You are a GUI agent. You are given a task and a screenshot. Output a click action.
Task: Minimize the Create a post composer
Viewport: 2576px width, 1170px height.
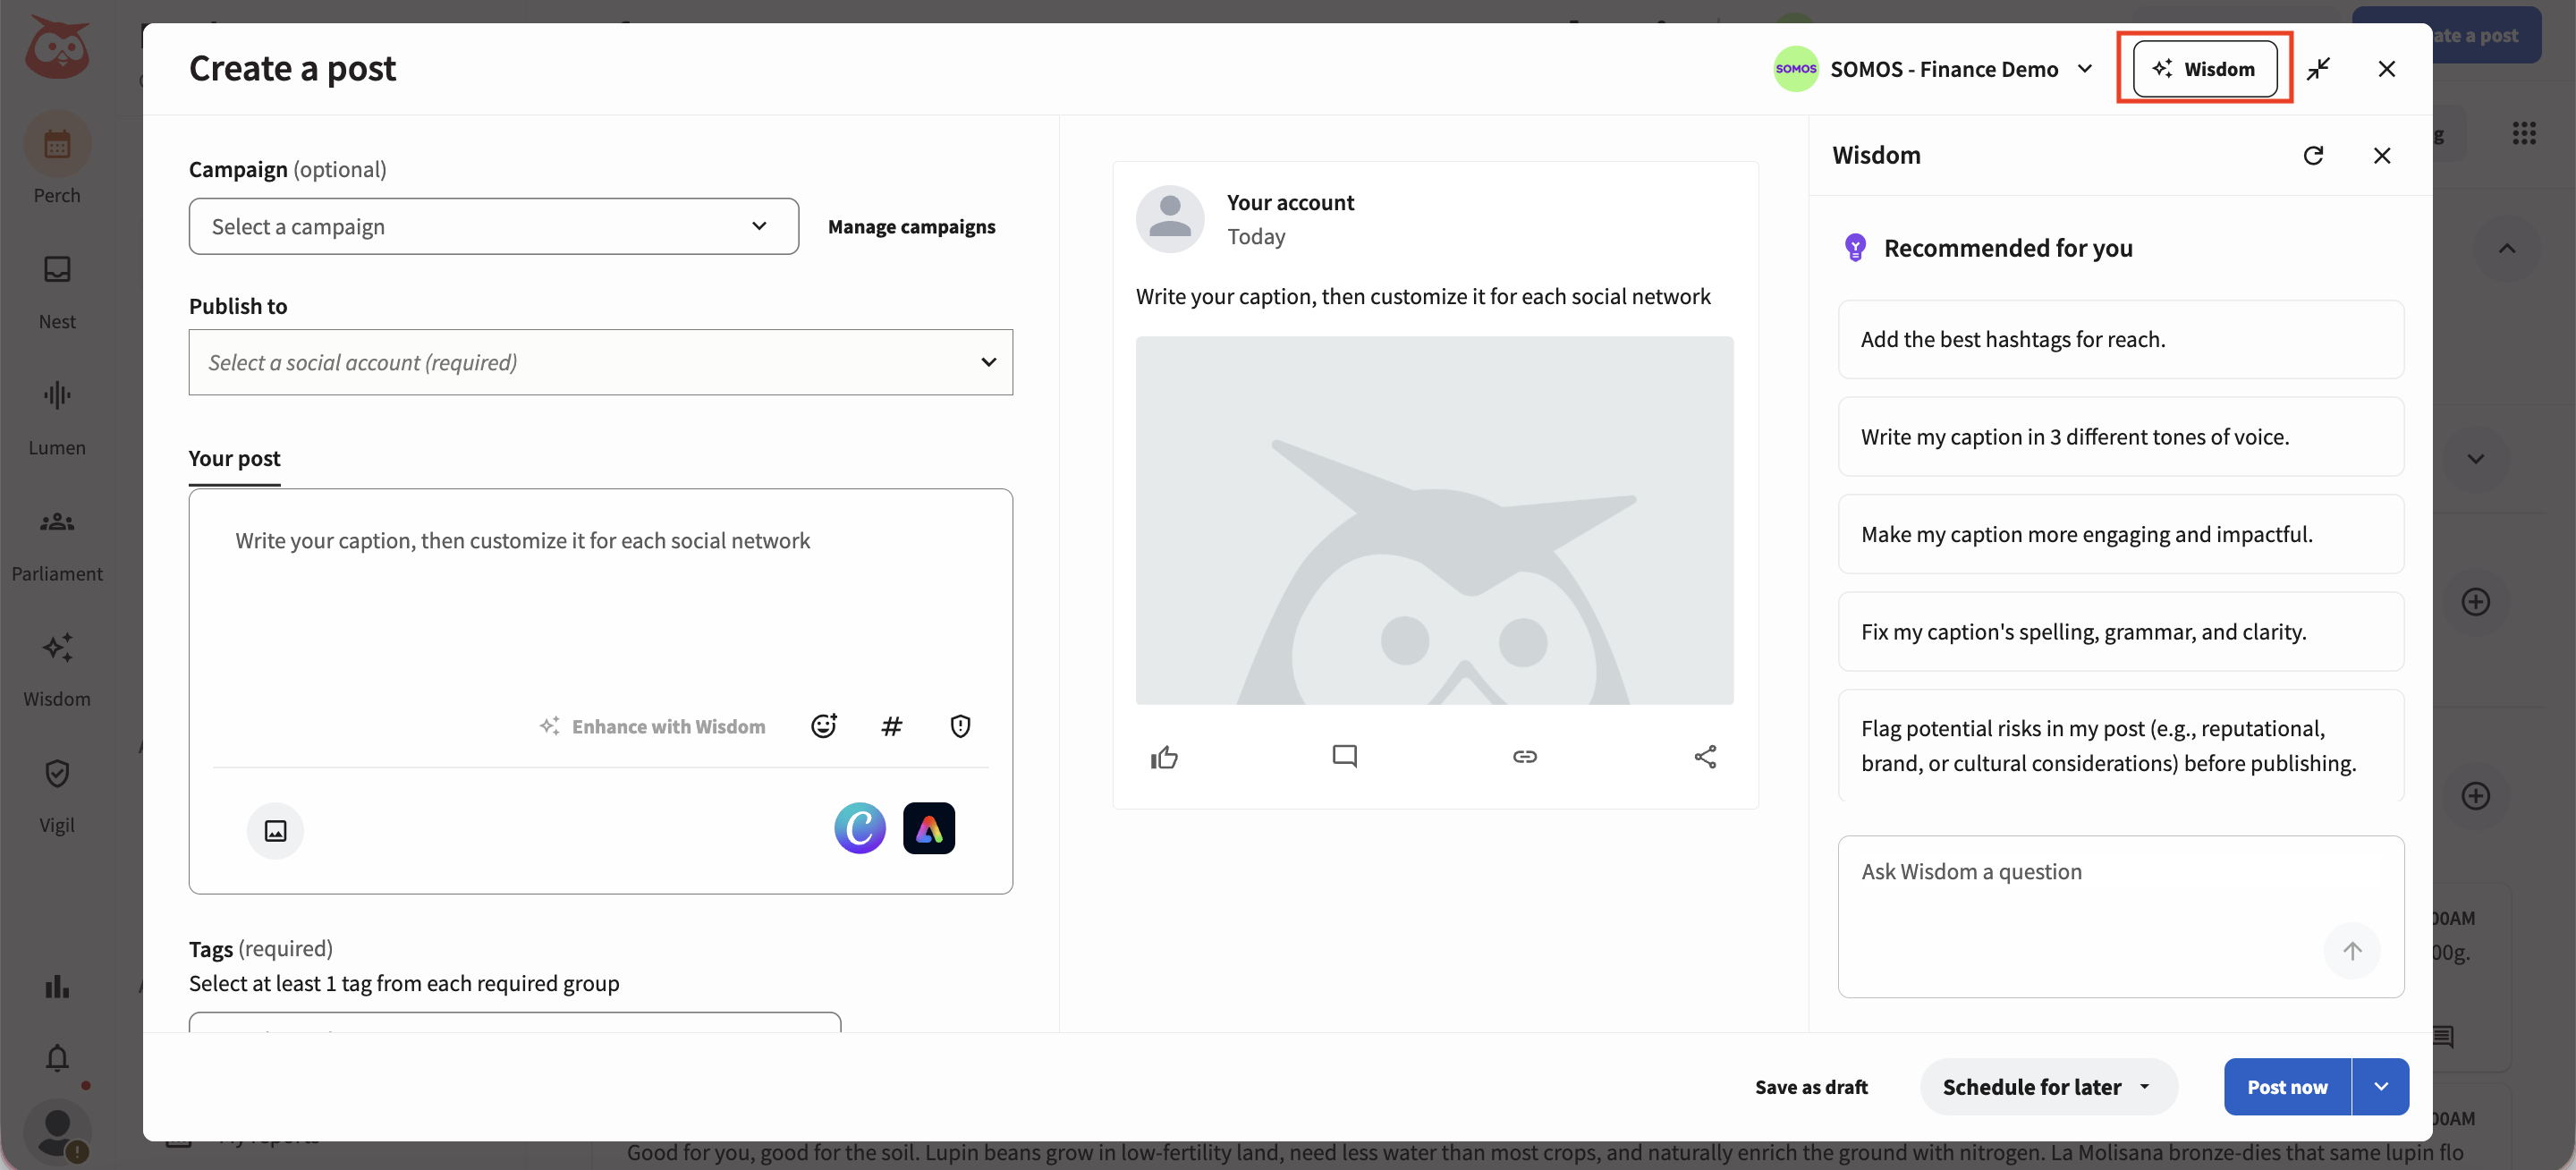point(2318,69)
